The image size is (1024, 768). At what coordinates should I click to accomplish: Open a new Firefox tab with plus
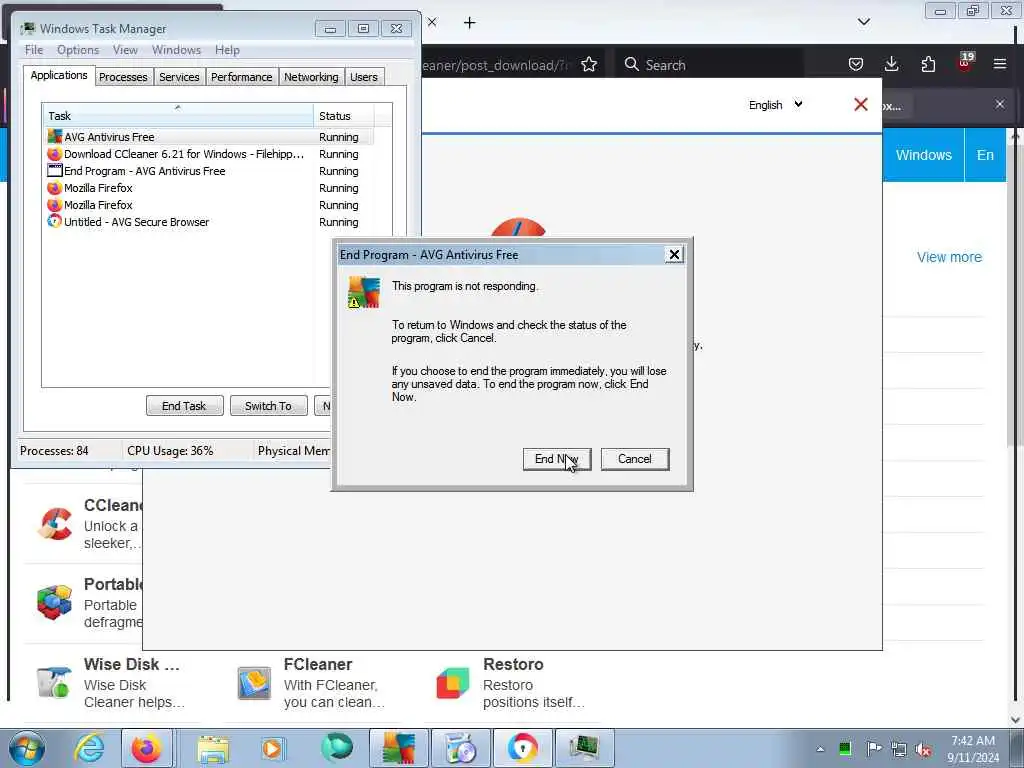[470, 23]
